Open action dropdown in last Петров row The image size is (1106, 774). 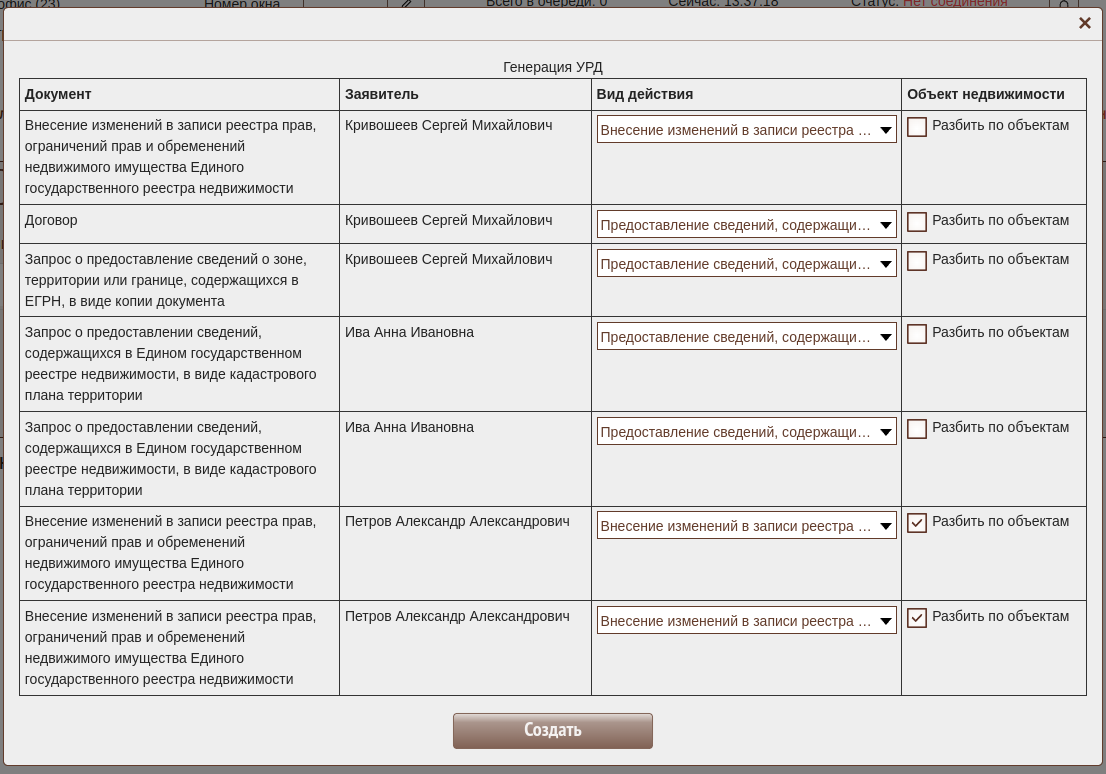click(746, 621)
